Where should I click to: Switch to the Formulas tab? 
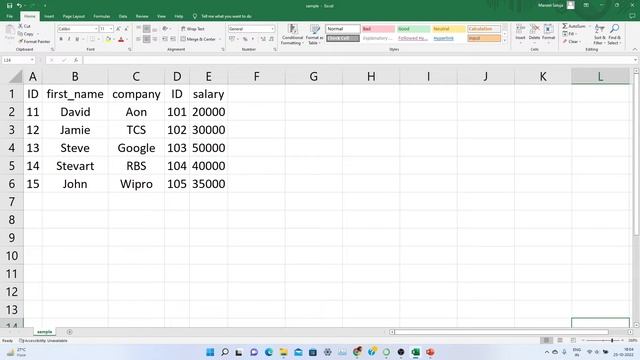point(102,16)
